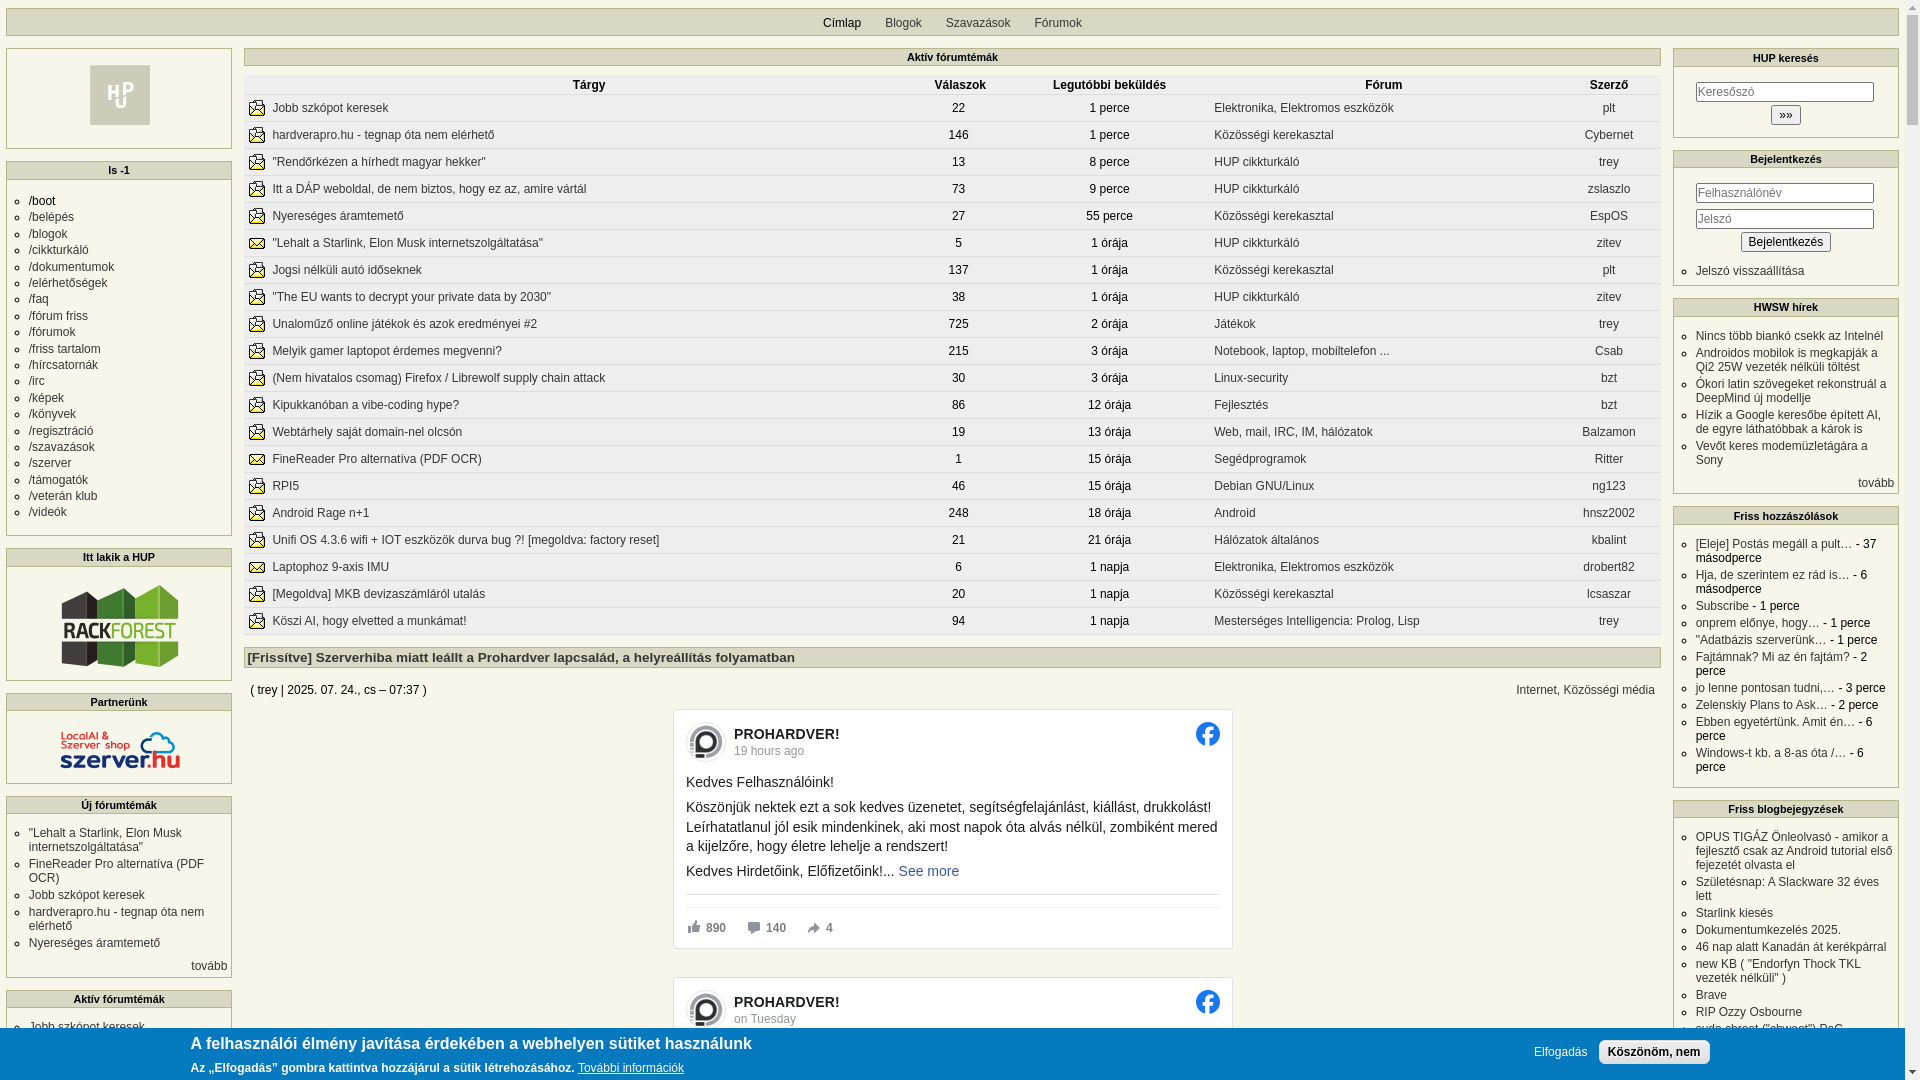Open Linux-security forum link
Screen dimensions: 1920x1080
coord(1251,378)
